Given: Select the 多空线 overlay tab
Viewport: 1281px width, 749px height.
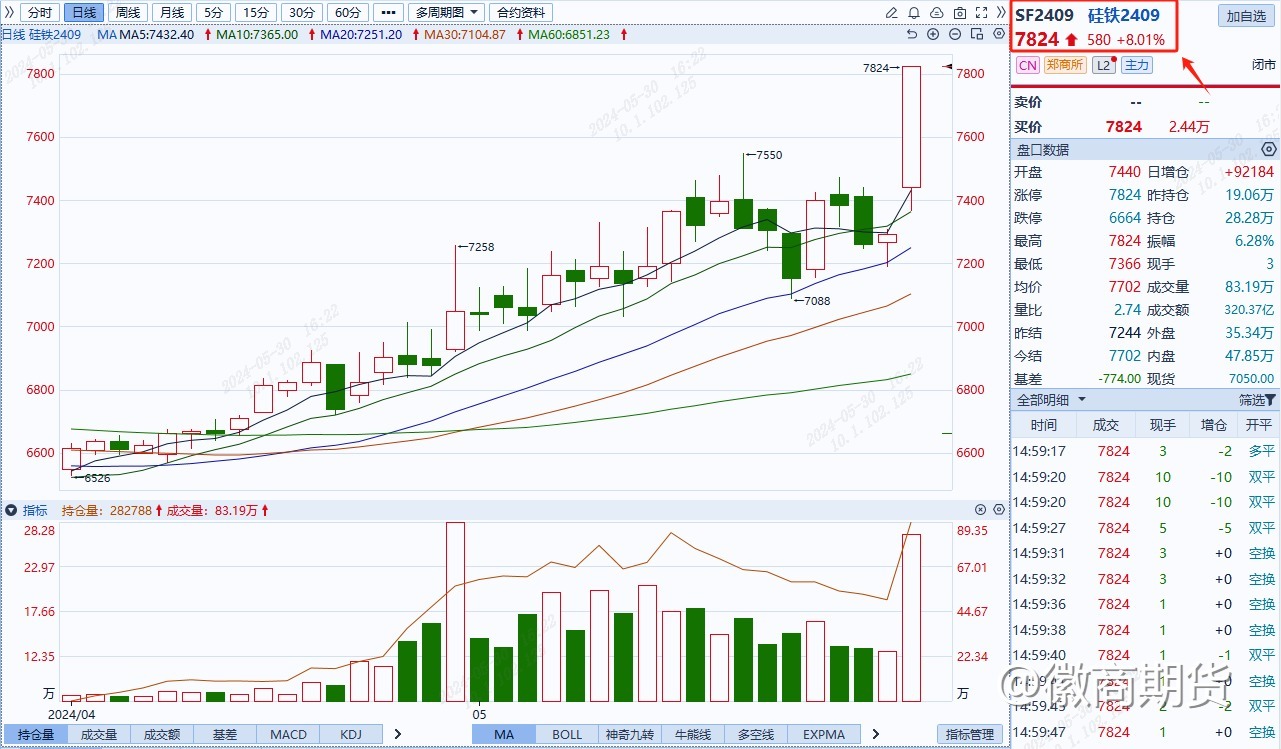Looking at the screenshot, I should 757,735.
